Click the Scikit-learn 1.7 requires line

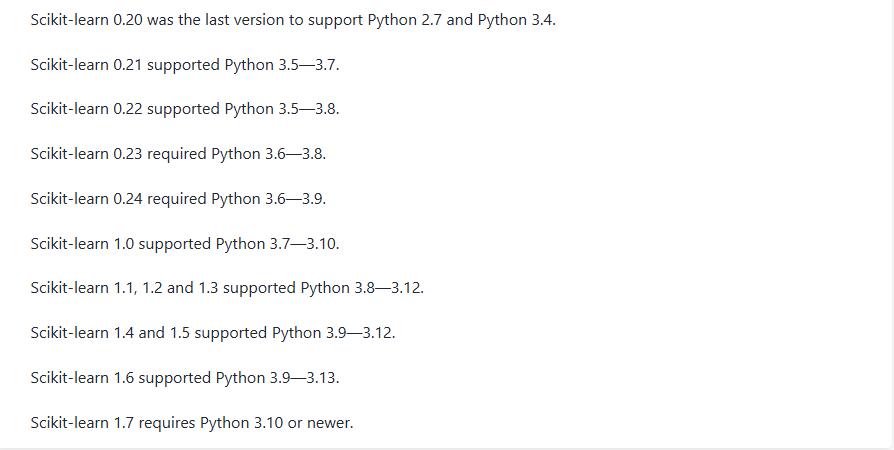[x=192, y=423]
